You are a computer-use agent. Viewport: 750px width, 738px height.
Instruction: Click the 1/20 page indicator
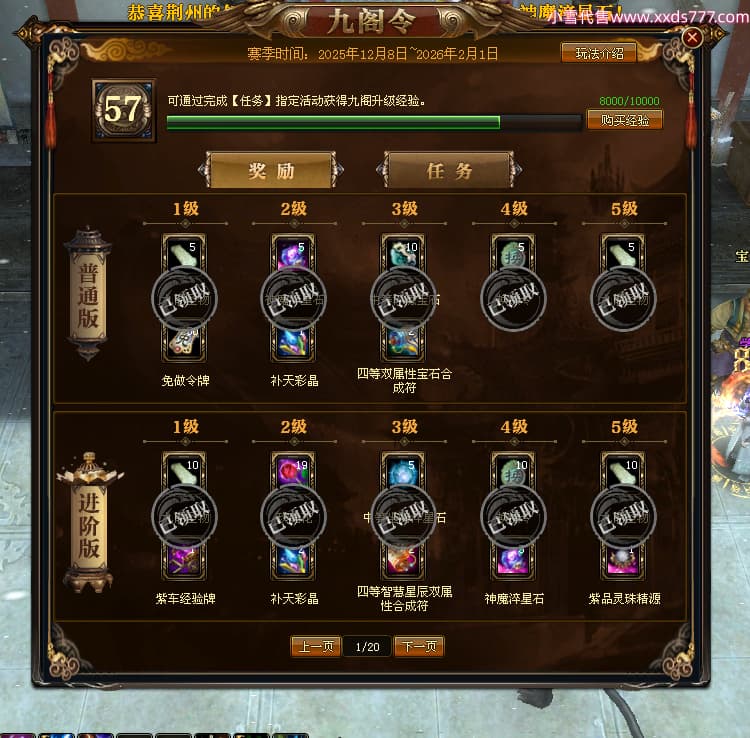click(367, 647)
